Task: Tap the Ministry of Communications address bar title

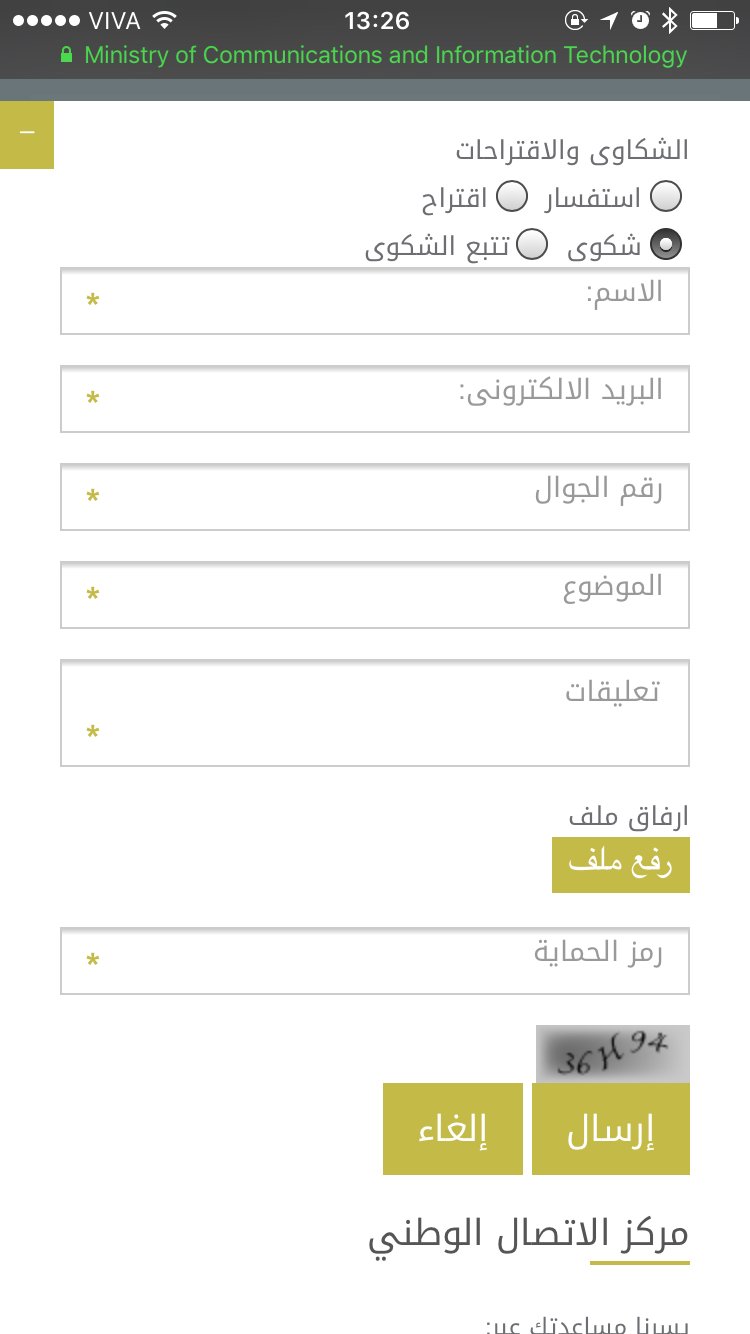Action: click(386, 56)
